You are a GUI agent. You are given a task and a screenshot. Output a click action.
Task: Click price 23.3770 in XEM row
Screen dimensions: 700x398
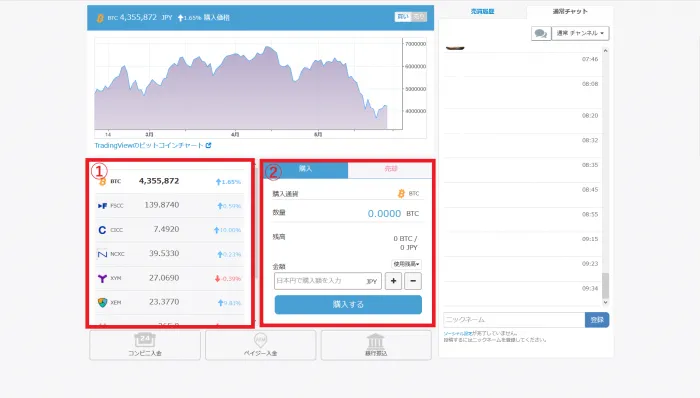click(x=164, y=302)
